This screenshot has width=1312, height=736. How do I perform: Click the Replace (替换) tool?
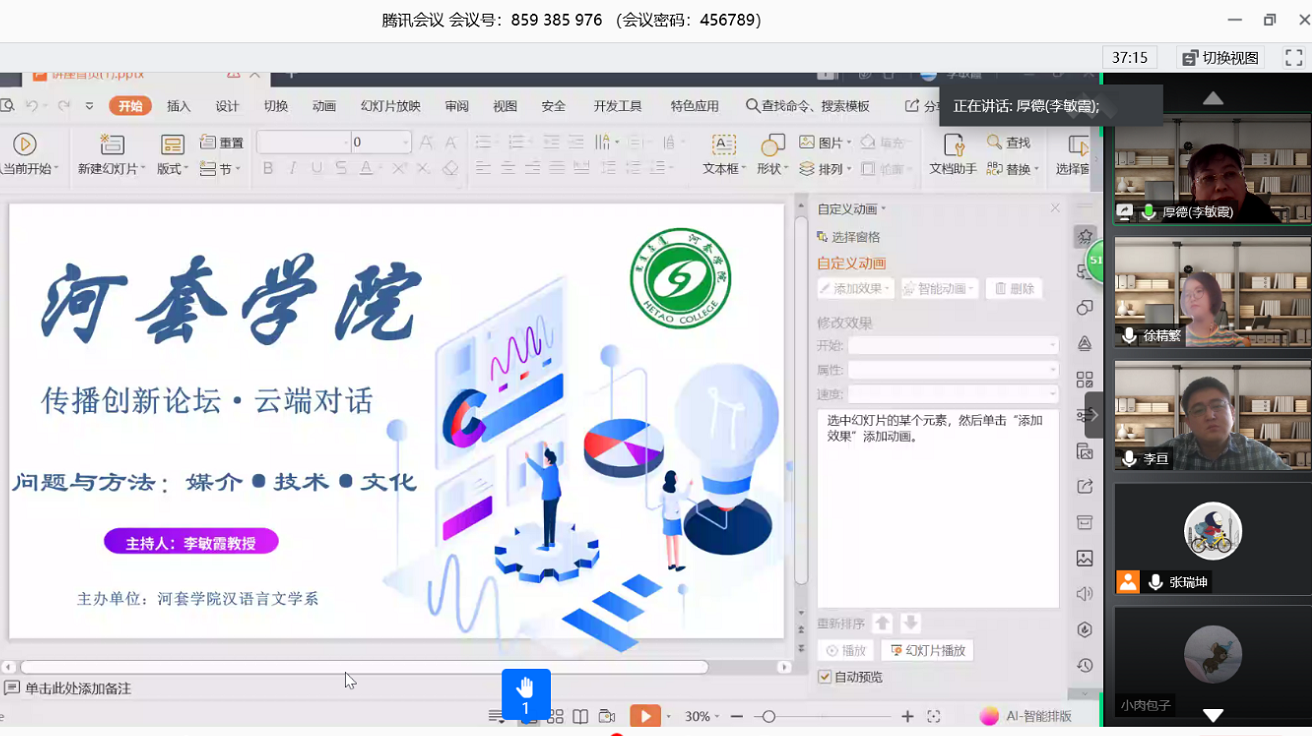tap(1012, 169)
